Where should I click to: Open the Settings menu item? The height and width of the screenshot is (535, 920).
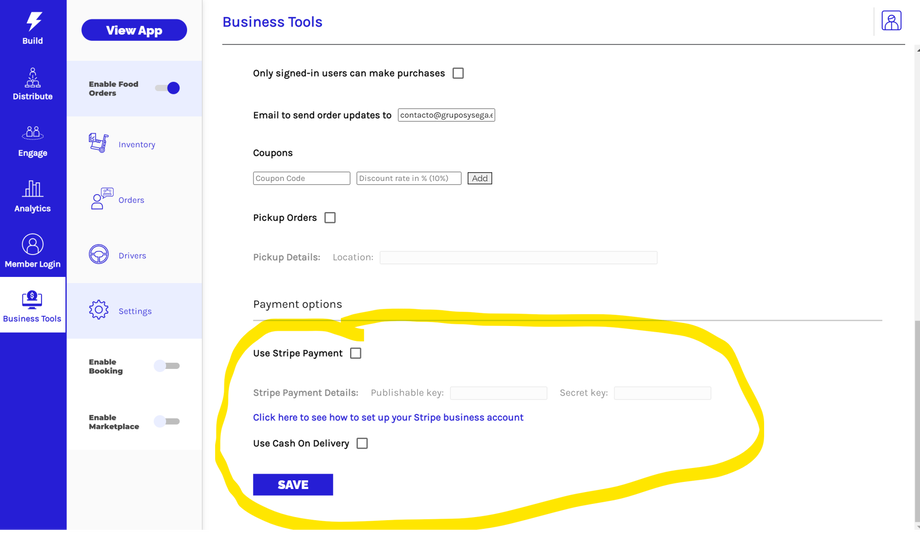[134, 311]
